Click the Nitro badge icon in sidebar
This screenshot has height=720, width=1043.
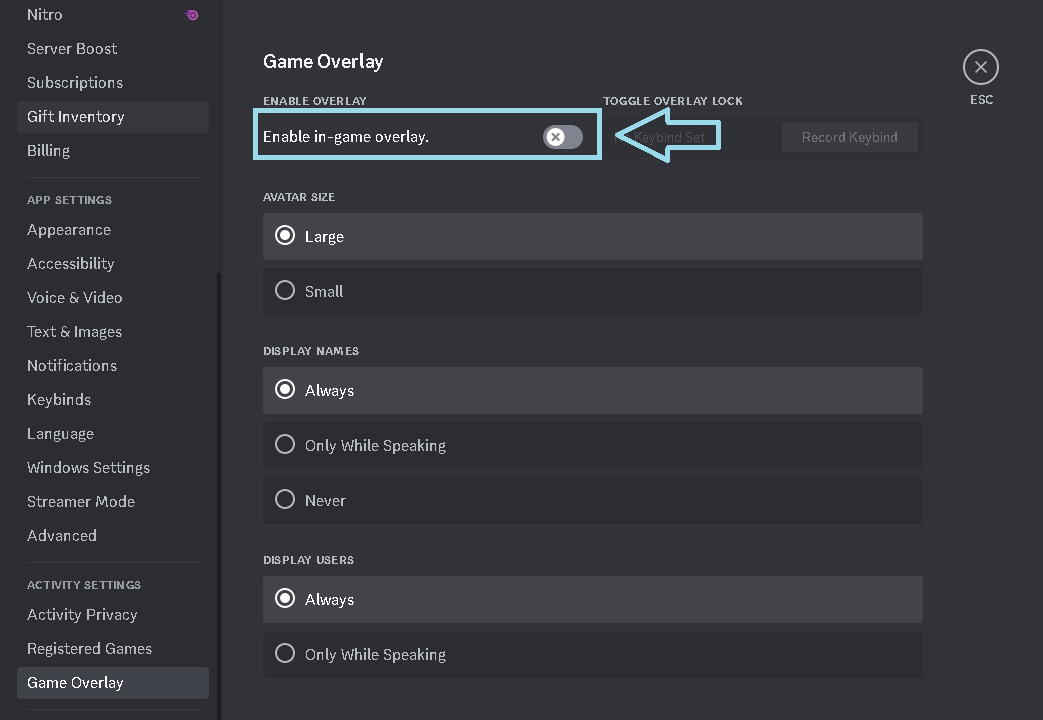(192, 15)
